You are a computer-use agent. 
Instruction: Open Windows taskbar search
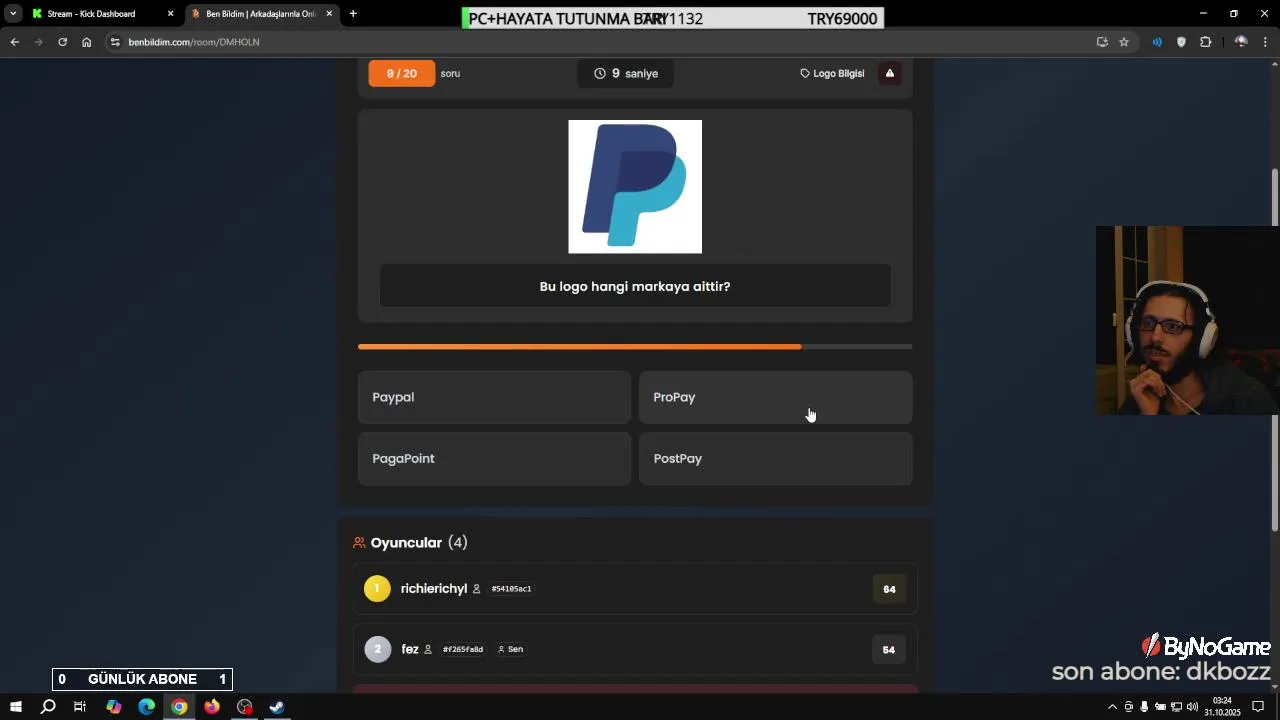pyautogui.click(x=48, y=707)
